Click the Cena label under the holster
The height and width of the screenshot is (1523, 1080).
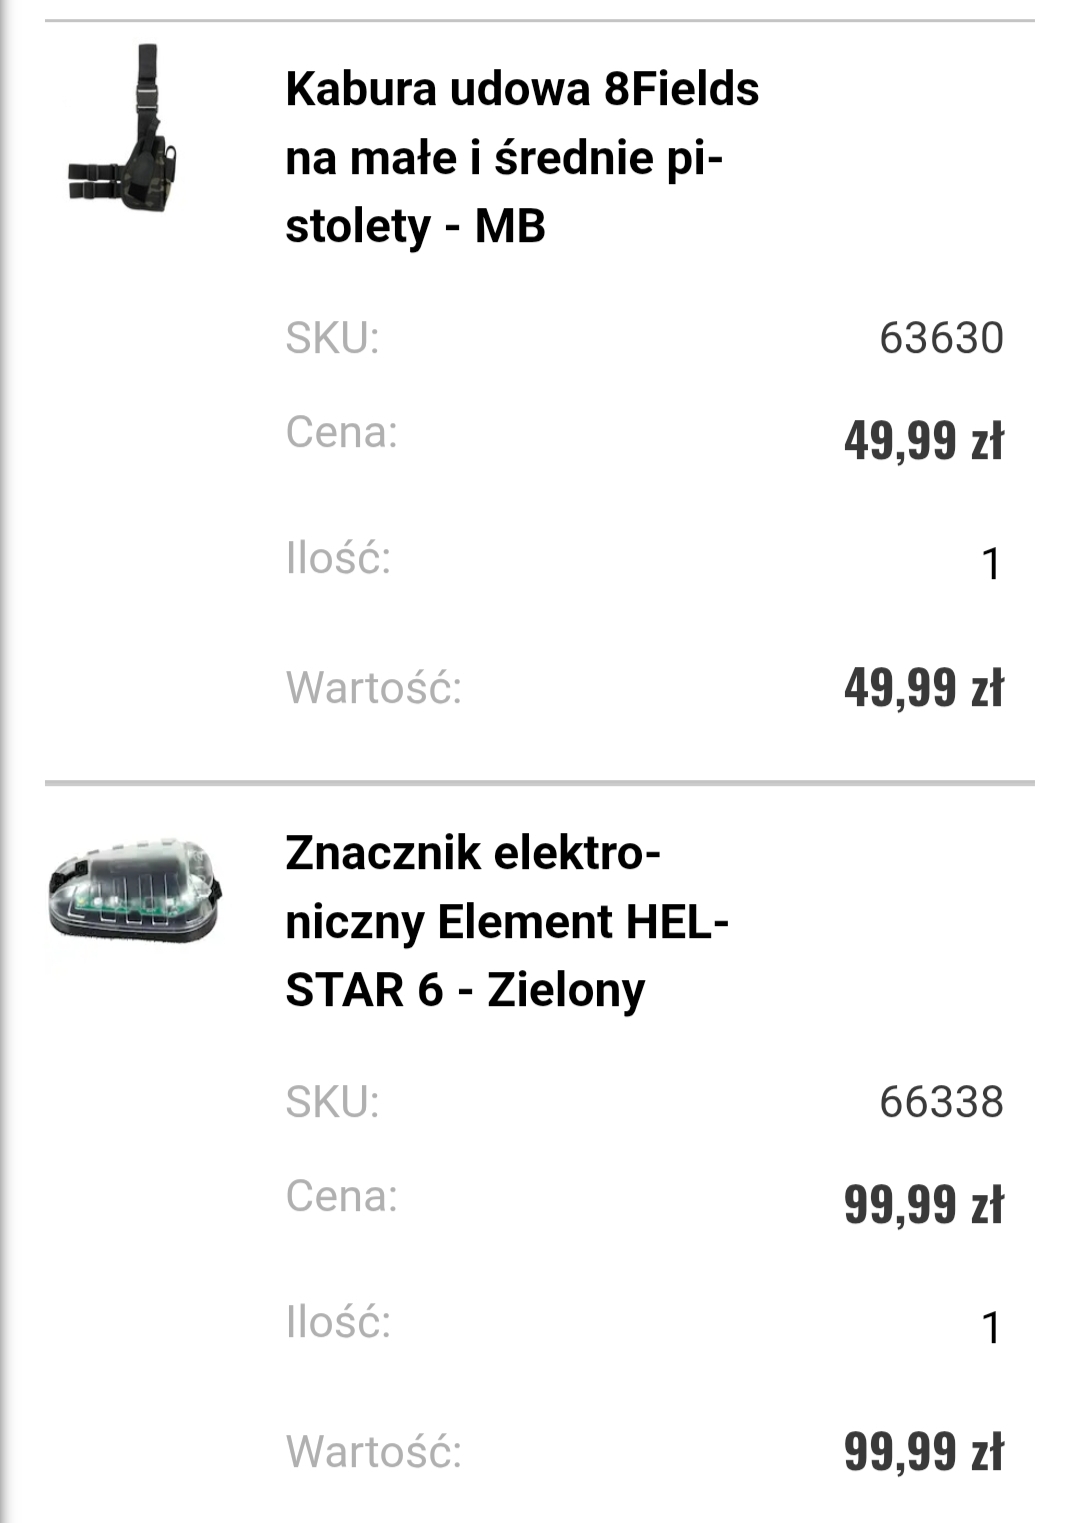[341, 432]
